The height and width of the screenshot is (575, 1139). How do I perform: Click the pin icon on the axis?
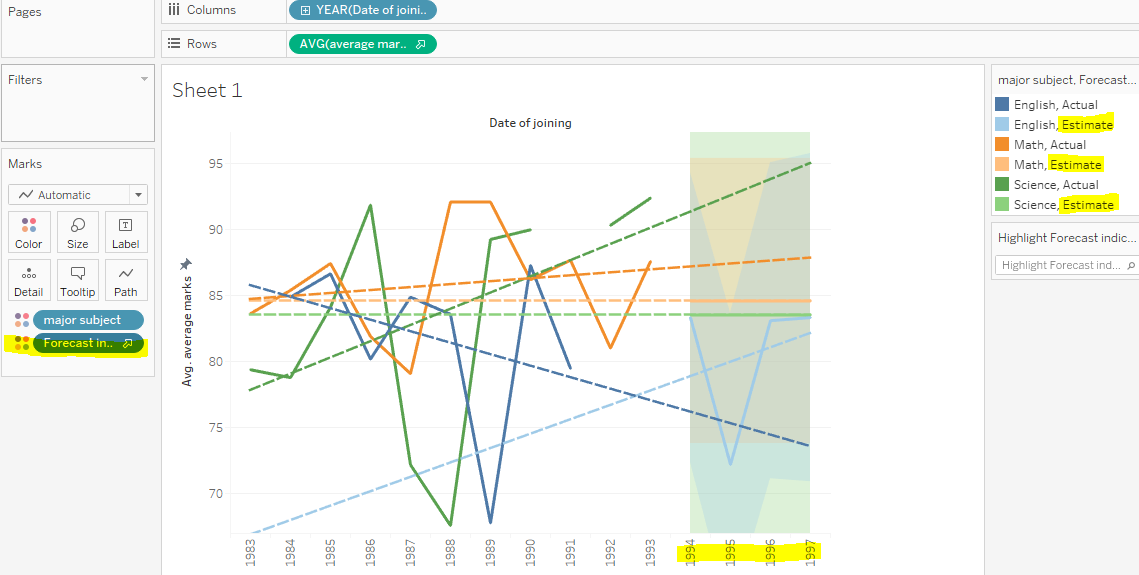click(x=185, y=264)
